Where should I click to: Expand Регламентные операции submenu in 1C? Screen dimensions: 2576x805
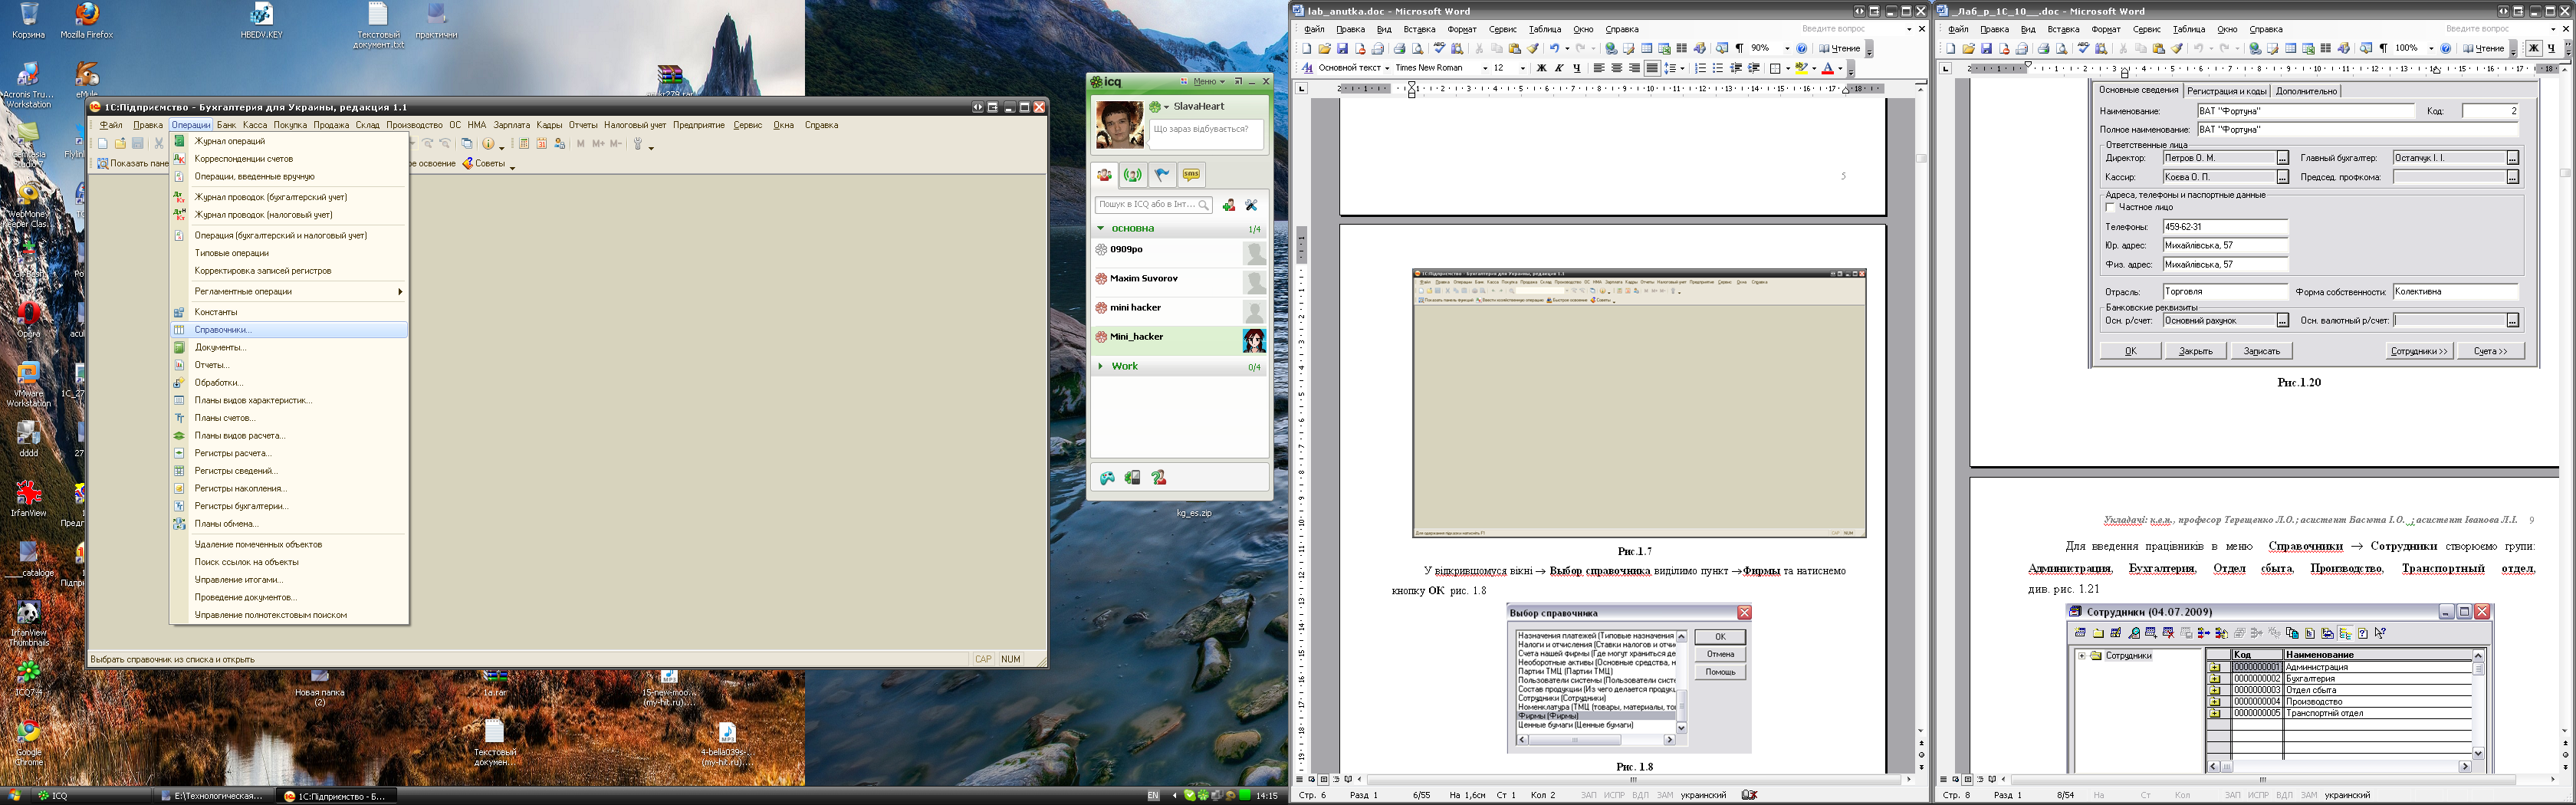click(289, 291)
